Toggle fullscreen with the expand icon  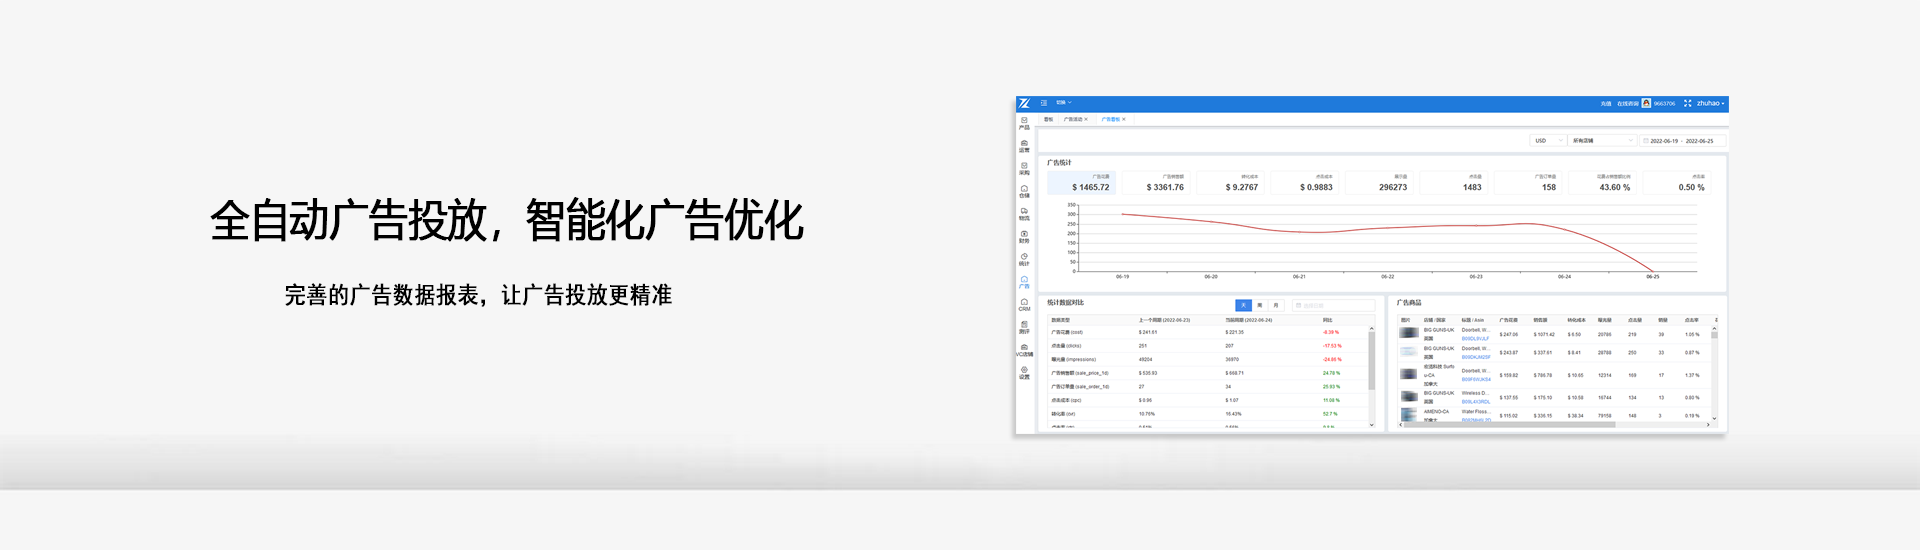pos(1688,103)
